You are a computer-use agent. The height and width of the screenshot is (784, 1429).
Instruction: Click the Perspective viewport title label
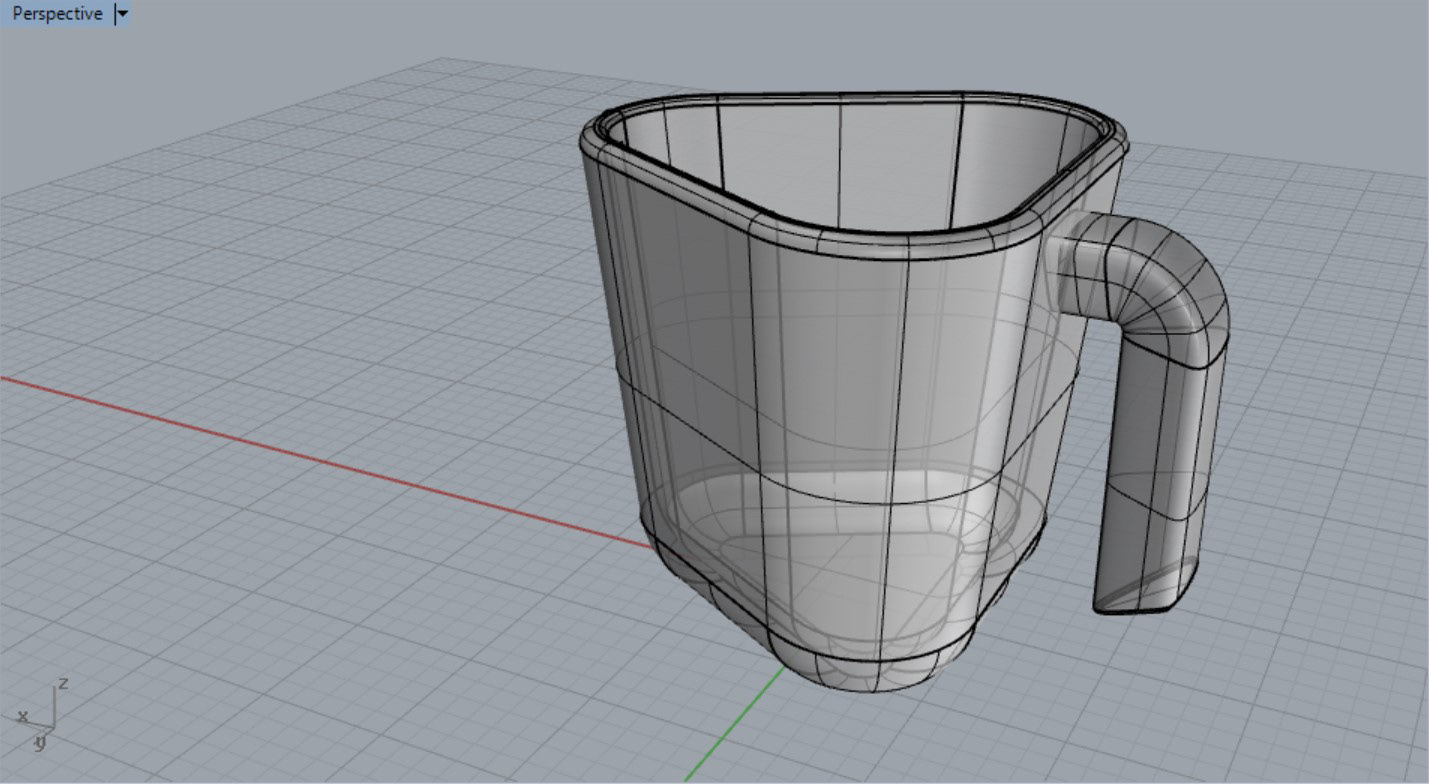[x=57, y=14]
